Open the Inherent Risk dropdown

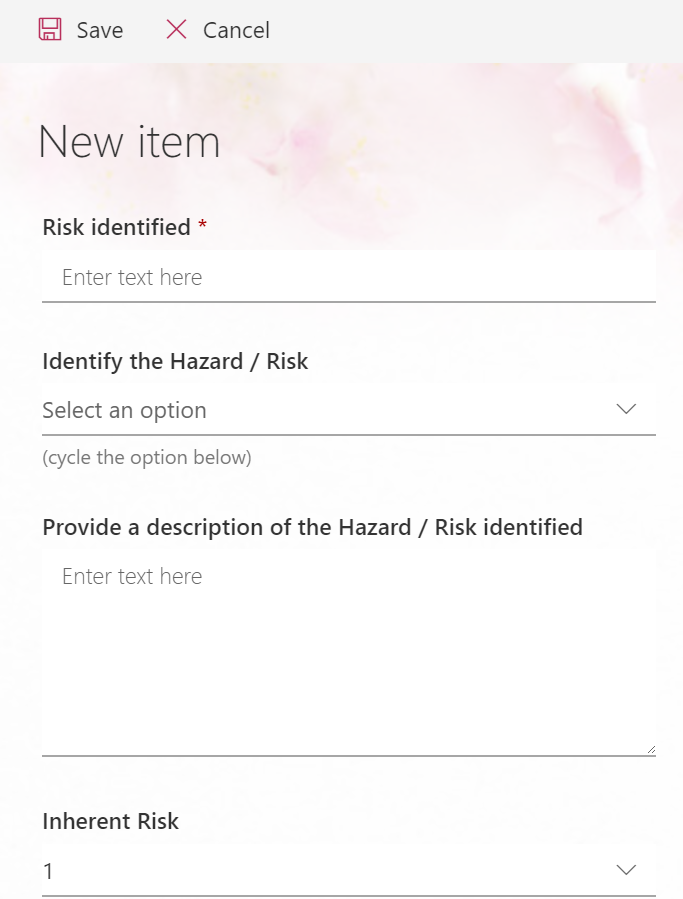[x=348, y=871]
